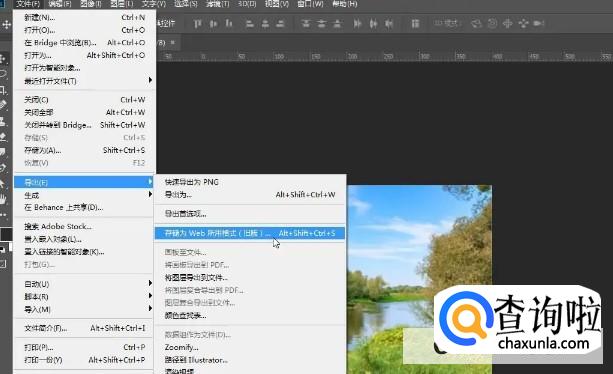Click the distribute left edges icon
613x374 pixels.
[357, 24]
